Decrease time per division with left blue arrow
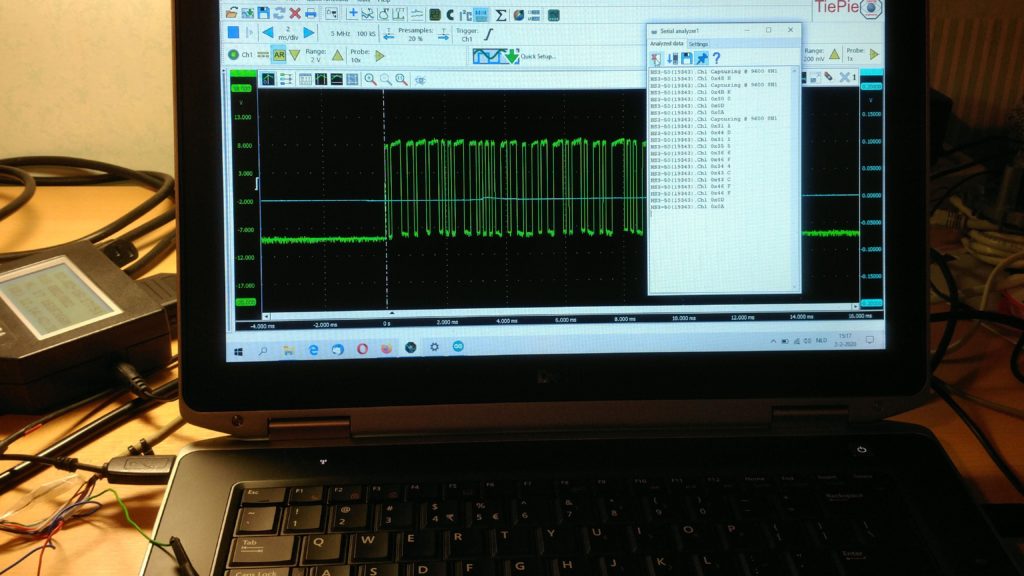Image resolution: width=1024 pixels, height=576 pixels. tap(268, 32)
